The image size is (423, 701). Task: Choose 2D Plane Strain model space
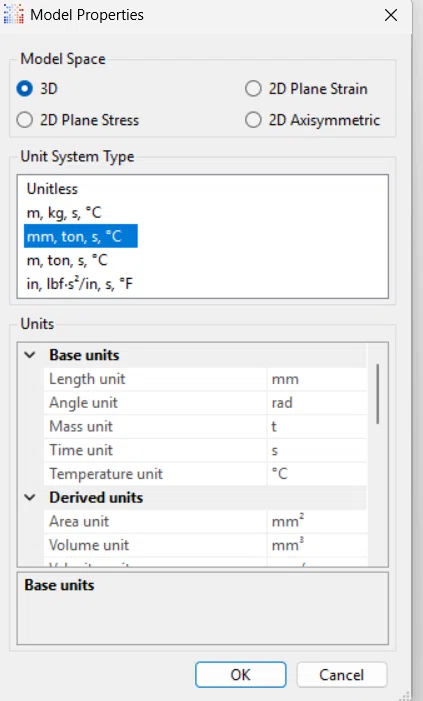306,89
